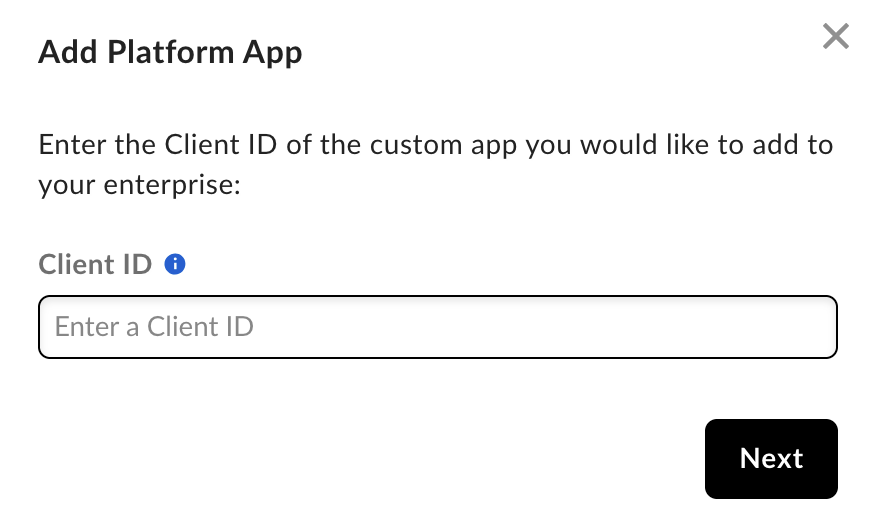Click the Add Platform App title
This screenshot has width=874, height=514.
point(170,52)
